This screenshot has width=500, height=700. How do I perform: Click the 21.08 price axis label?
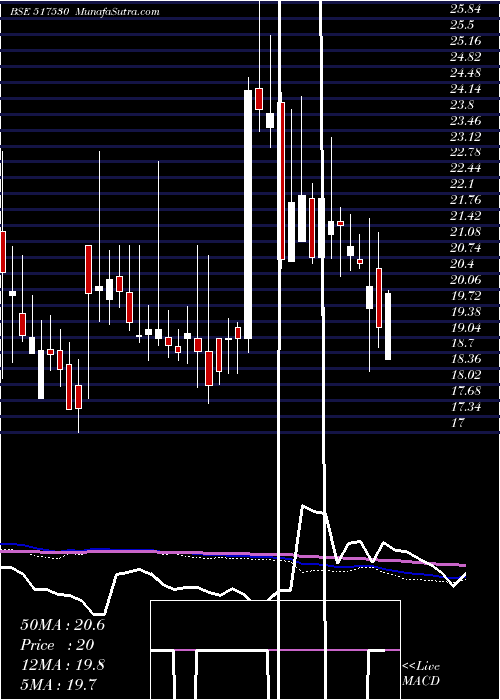[465, 232]
